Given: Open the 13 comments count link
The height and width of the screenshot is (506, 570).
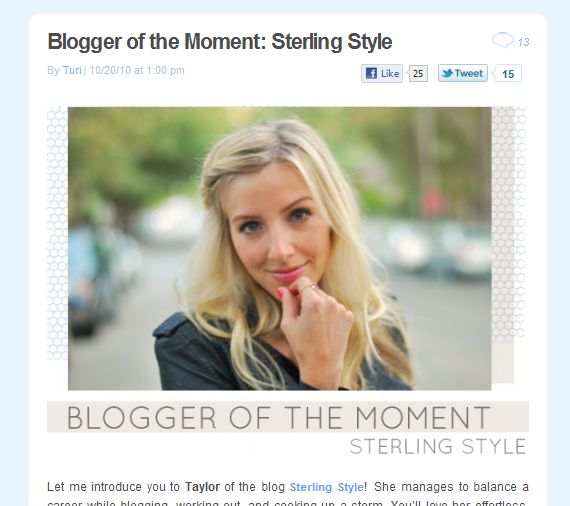Looking at the screenshot, I should click(523, 43).
